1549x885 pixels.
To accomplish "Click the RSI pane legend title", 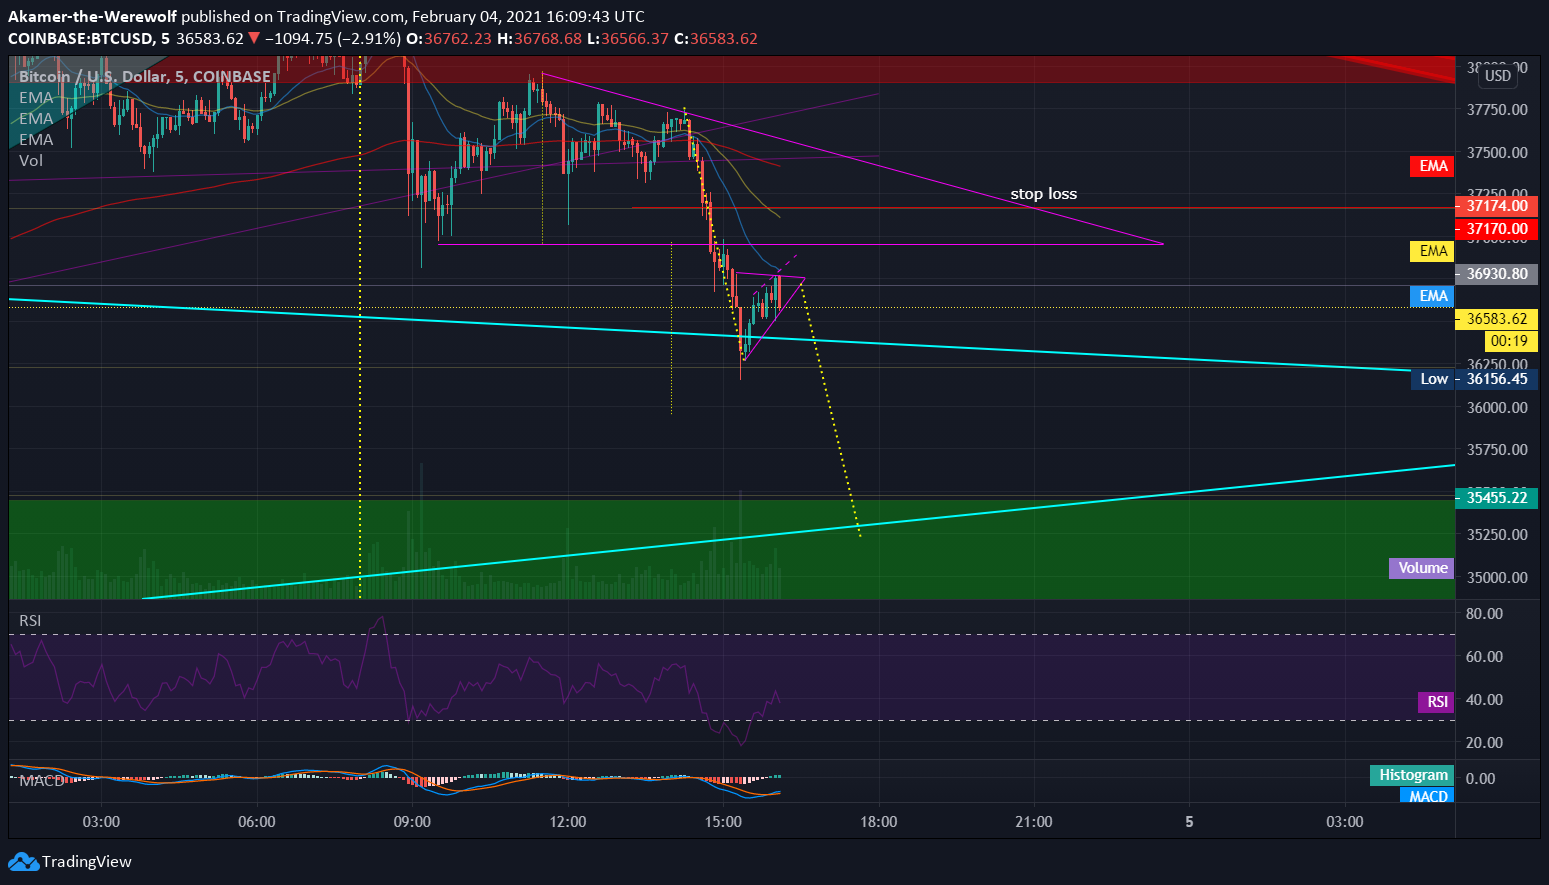I will click(x=30, y=621).
